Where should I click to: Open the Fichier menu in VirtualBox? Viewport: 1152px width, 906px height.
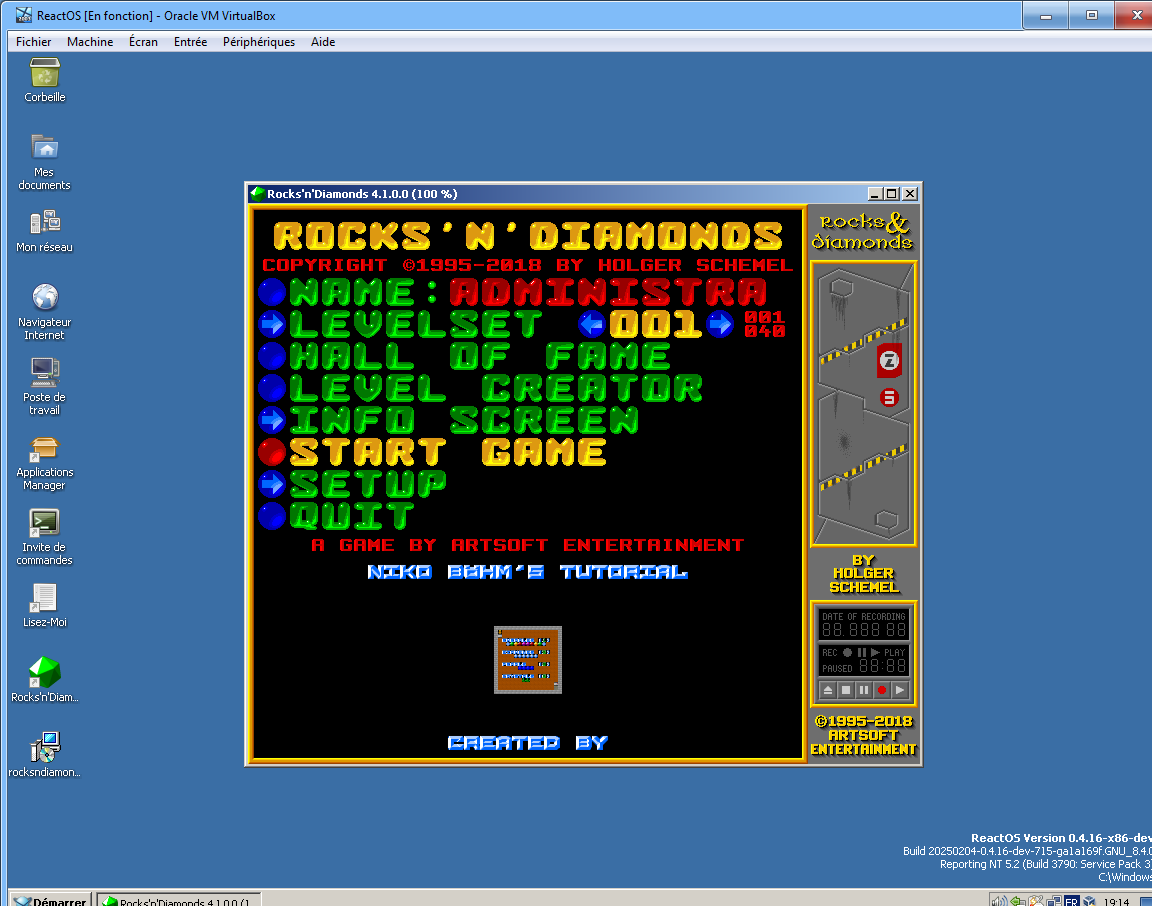(x=34, y=42)
